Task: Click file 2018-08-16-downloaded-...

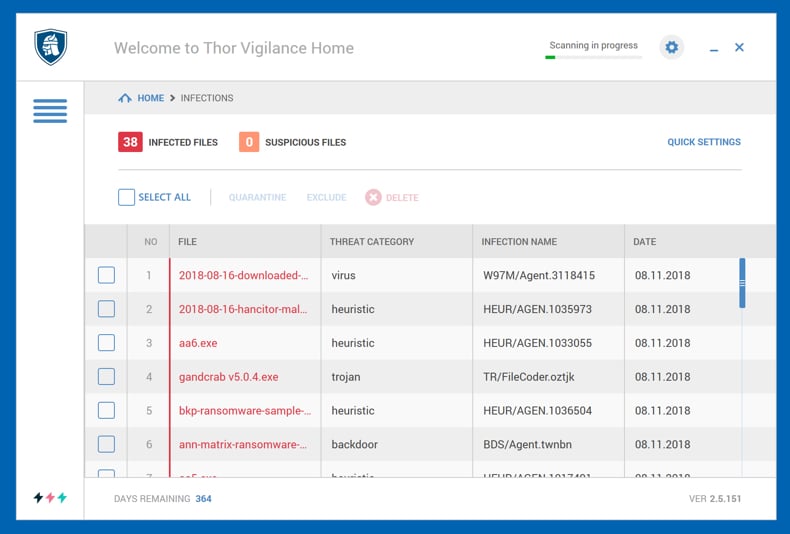Action: 243,276
